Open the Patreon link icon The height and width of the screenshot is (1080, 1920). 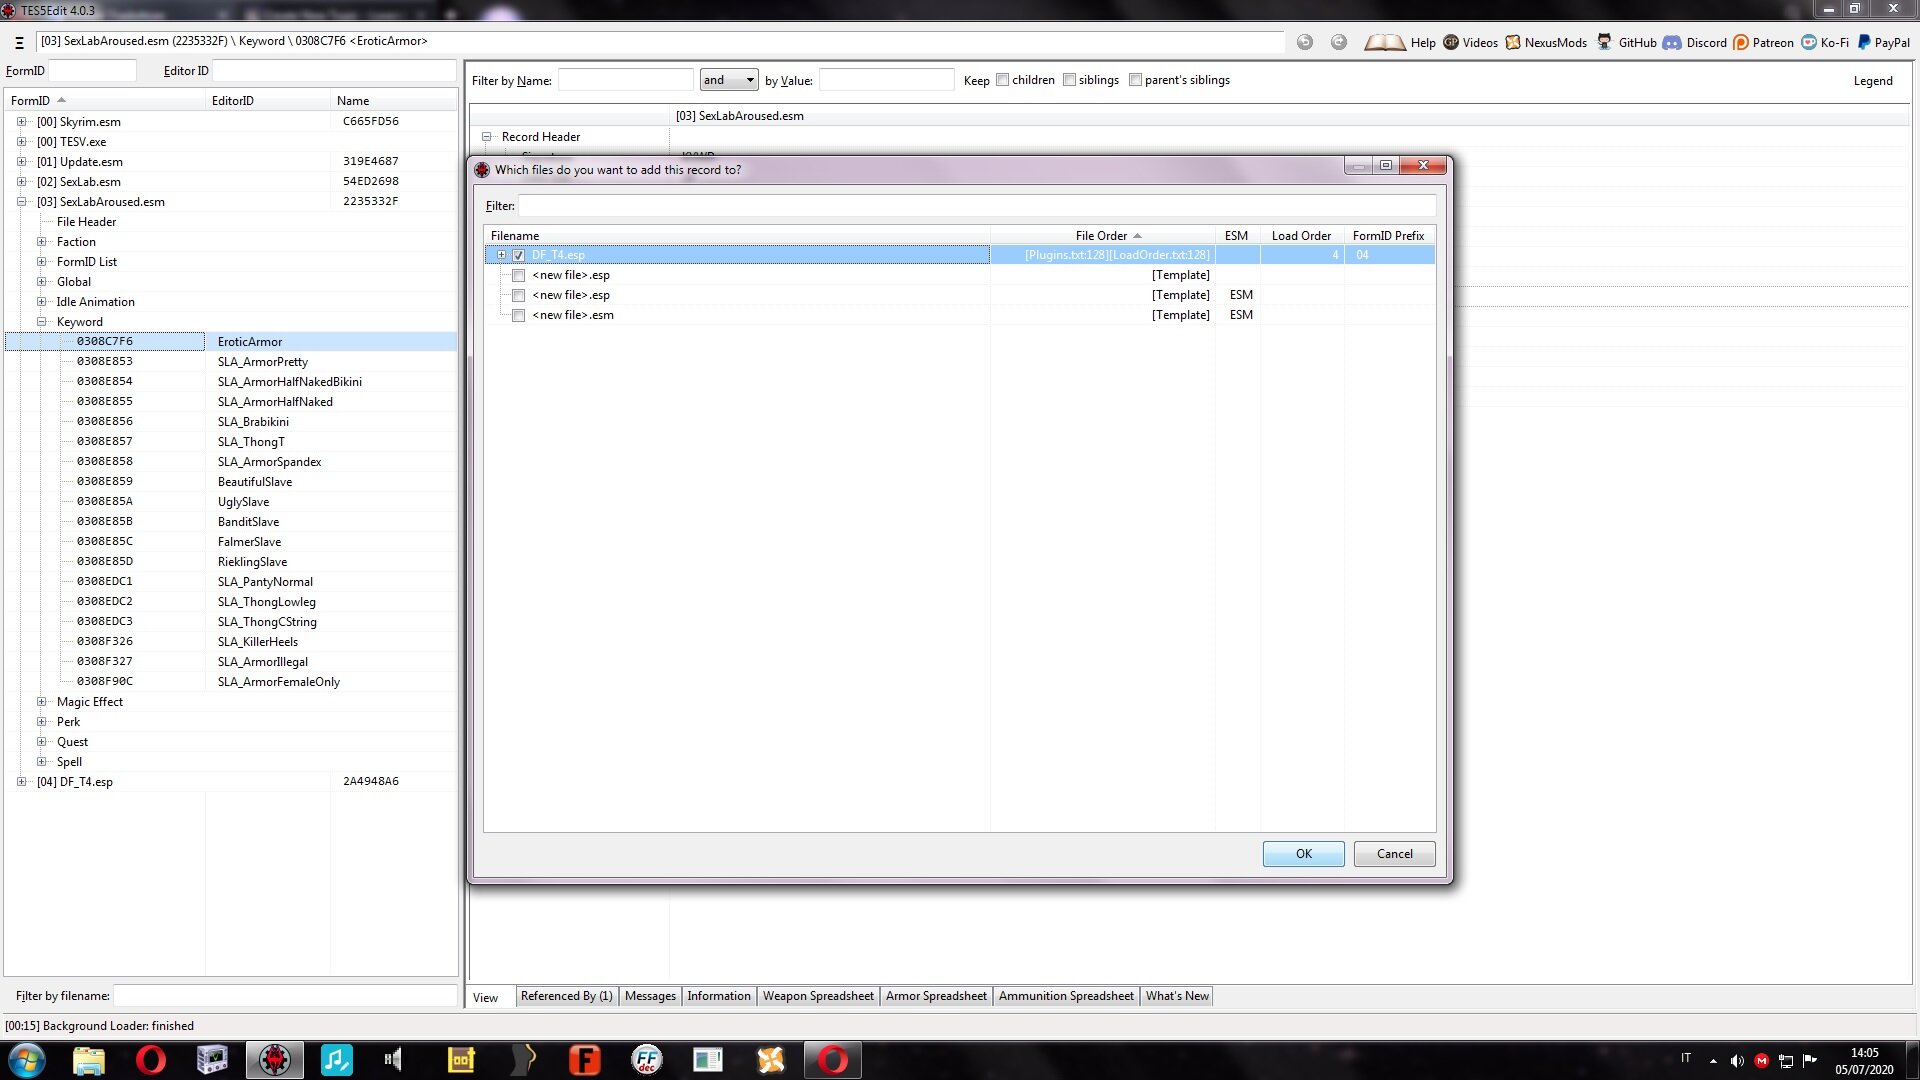[x=1741, y=42]
